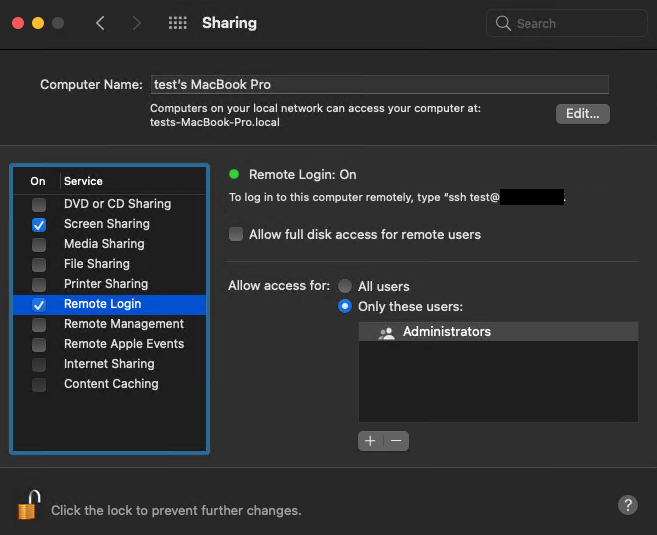Screen dimensions: 657x535
Task: Uncheck Remote Login checkbox
Action: (x=39, y=305)
